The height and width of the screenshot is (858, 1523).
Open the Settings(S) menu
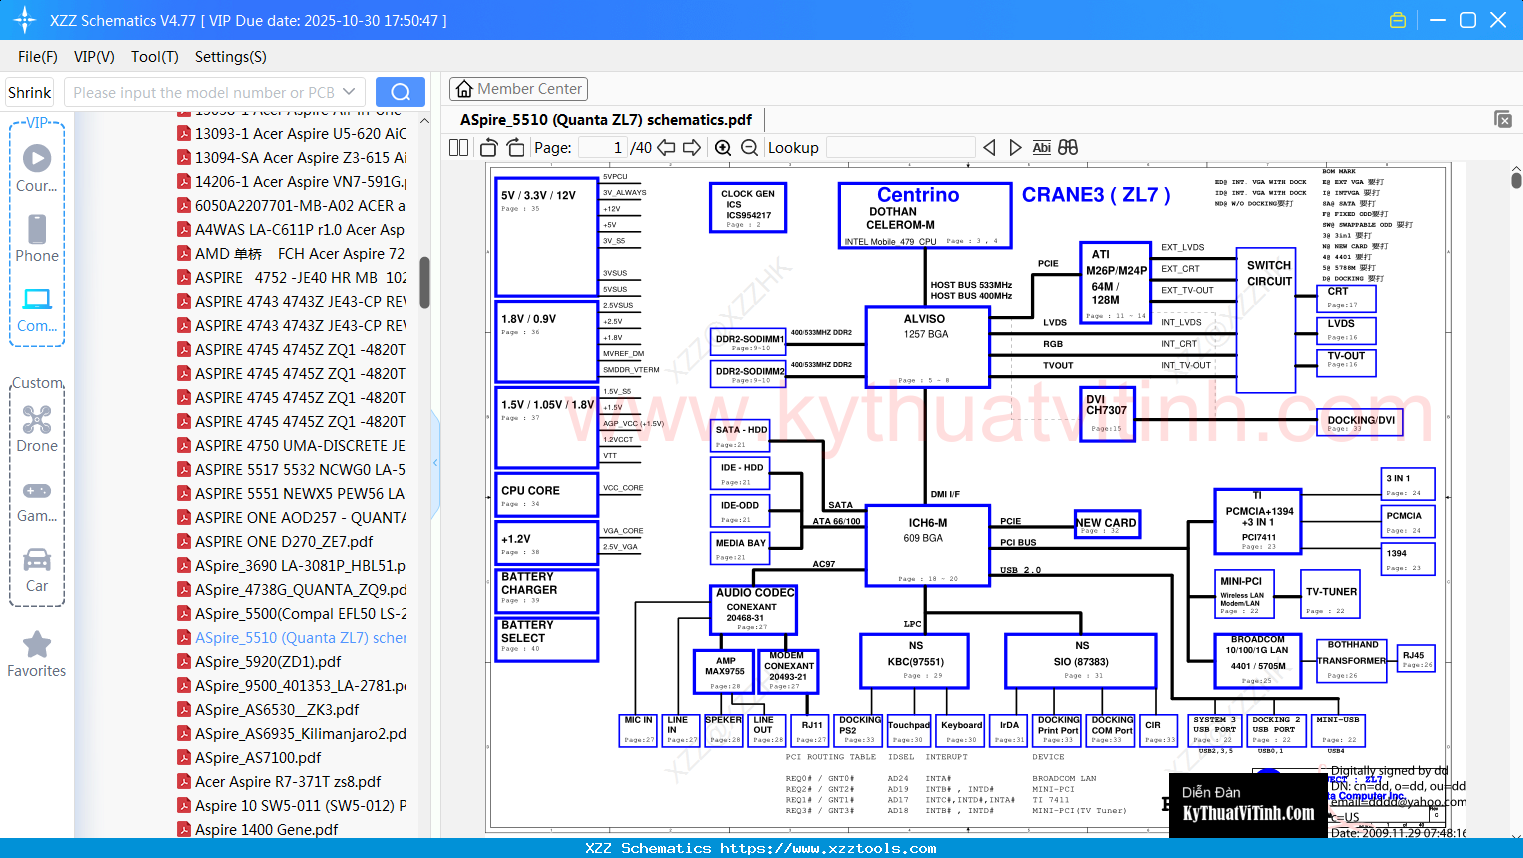[x=231, y=57]
